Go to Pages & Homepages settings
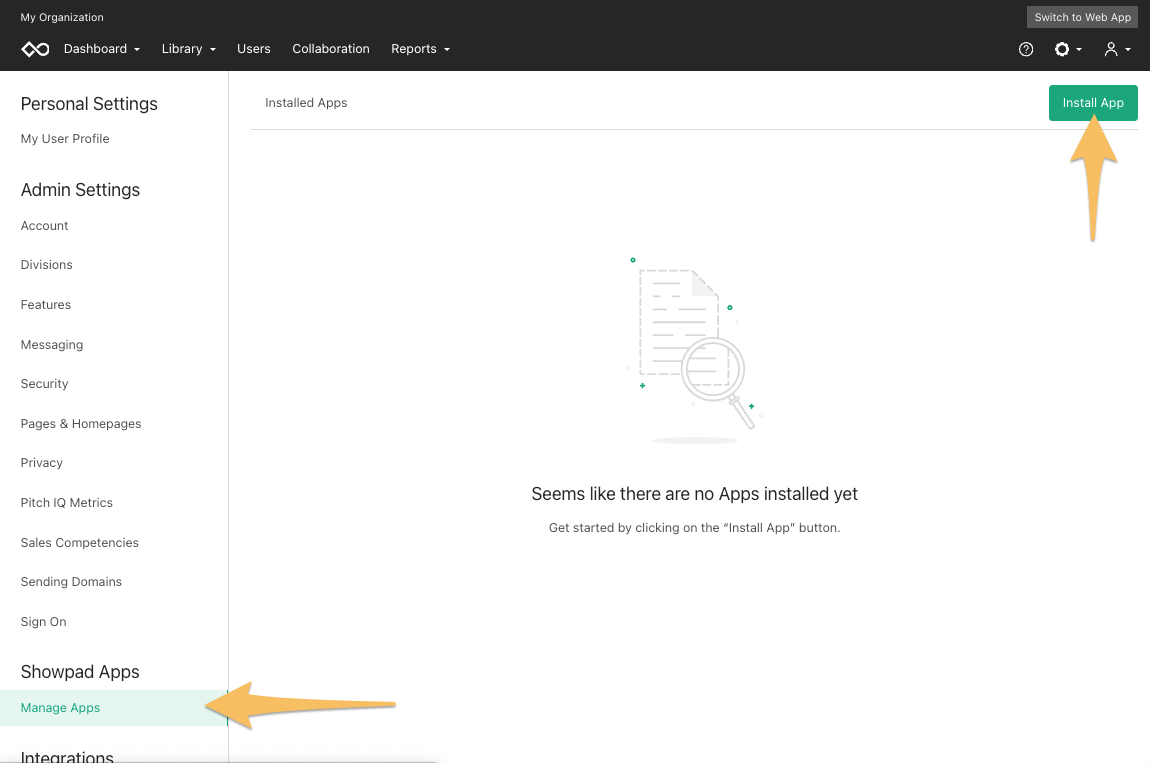Screen dimensions: 1150x763 81,424
